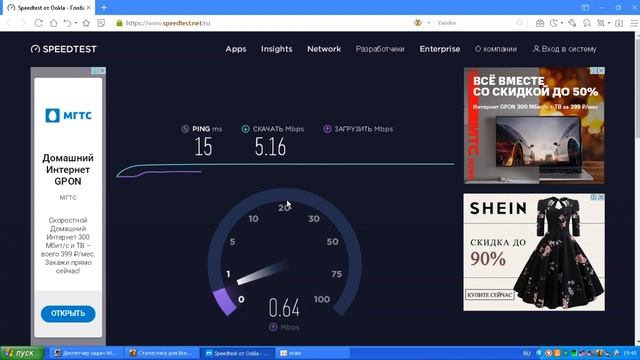Expand the dropdown beside undo arrow
The width and height of the screenshot is (640, 360).
(x=76, y=23)
